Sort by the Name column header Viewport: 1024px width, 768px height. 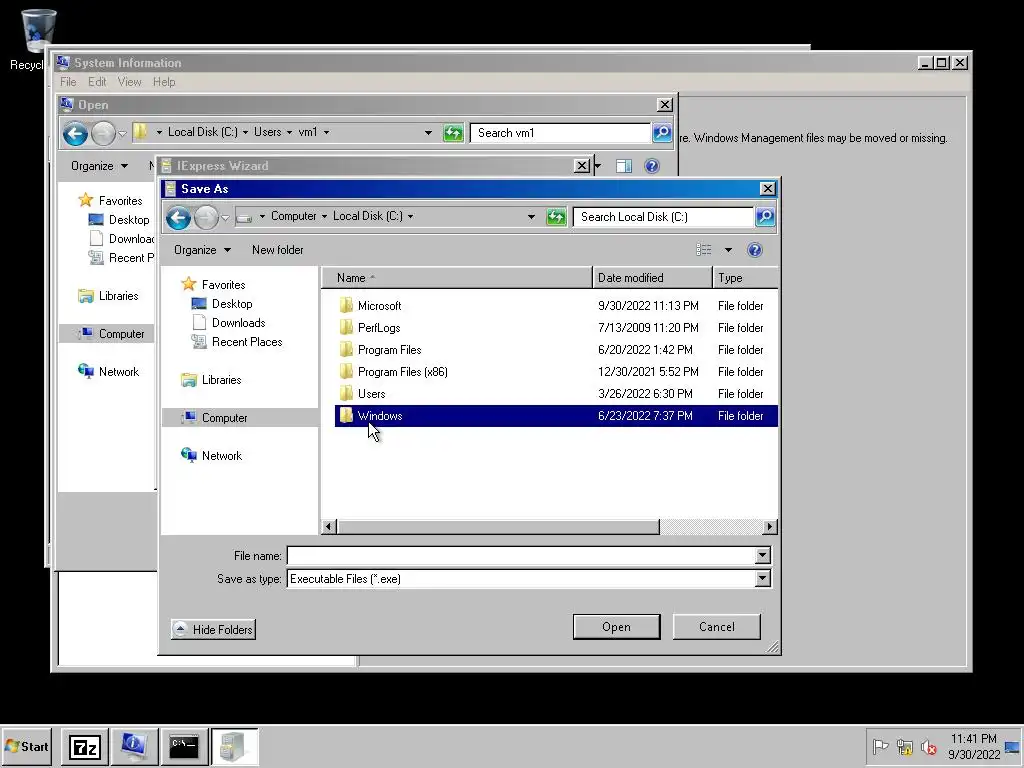pos(456,278)
